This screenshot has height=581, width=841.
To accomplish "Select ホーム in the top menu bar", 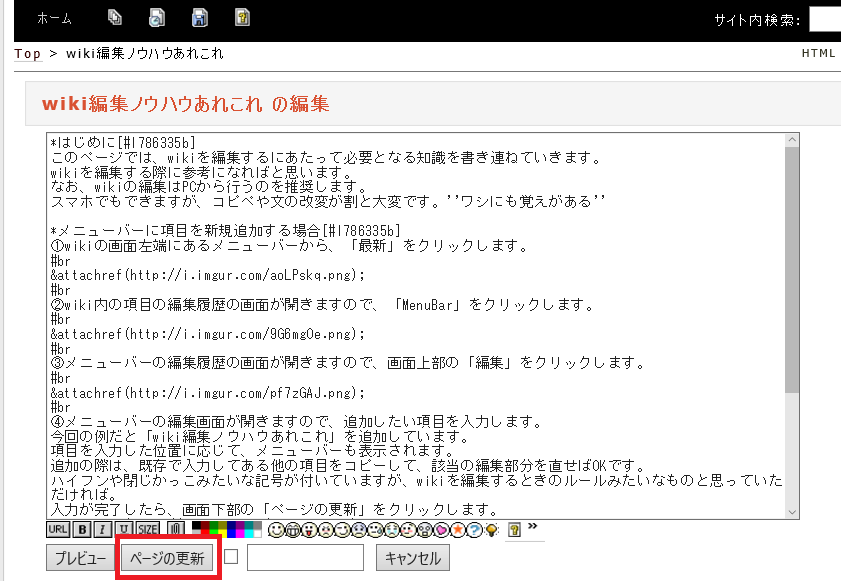I will point(52,17).
